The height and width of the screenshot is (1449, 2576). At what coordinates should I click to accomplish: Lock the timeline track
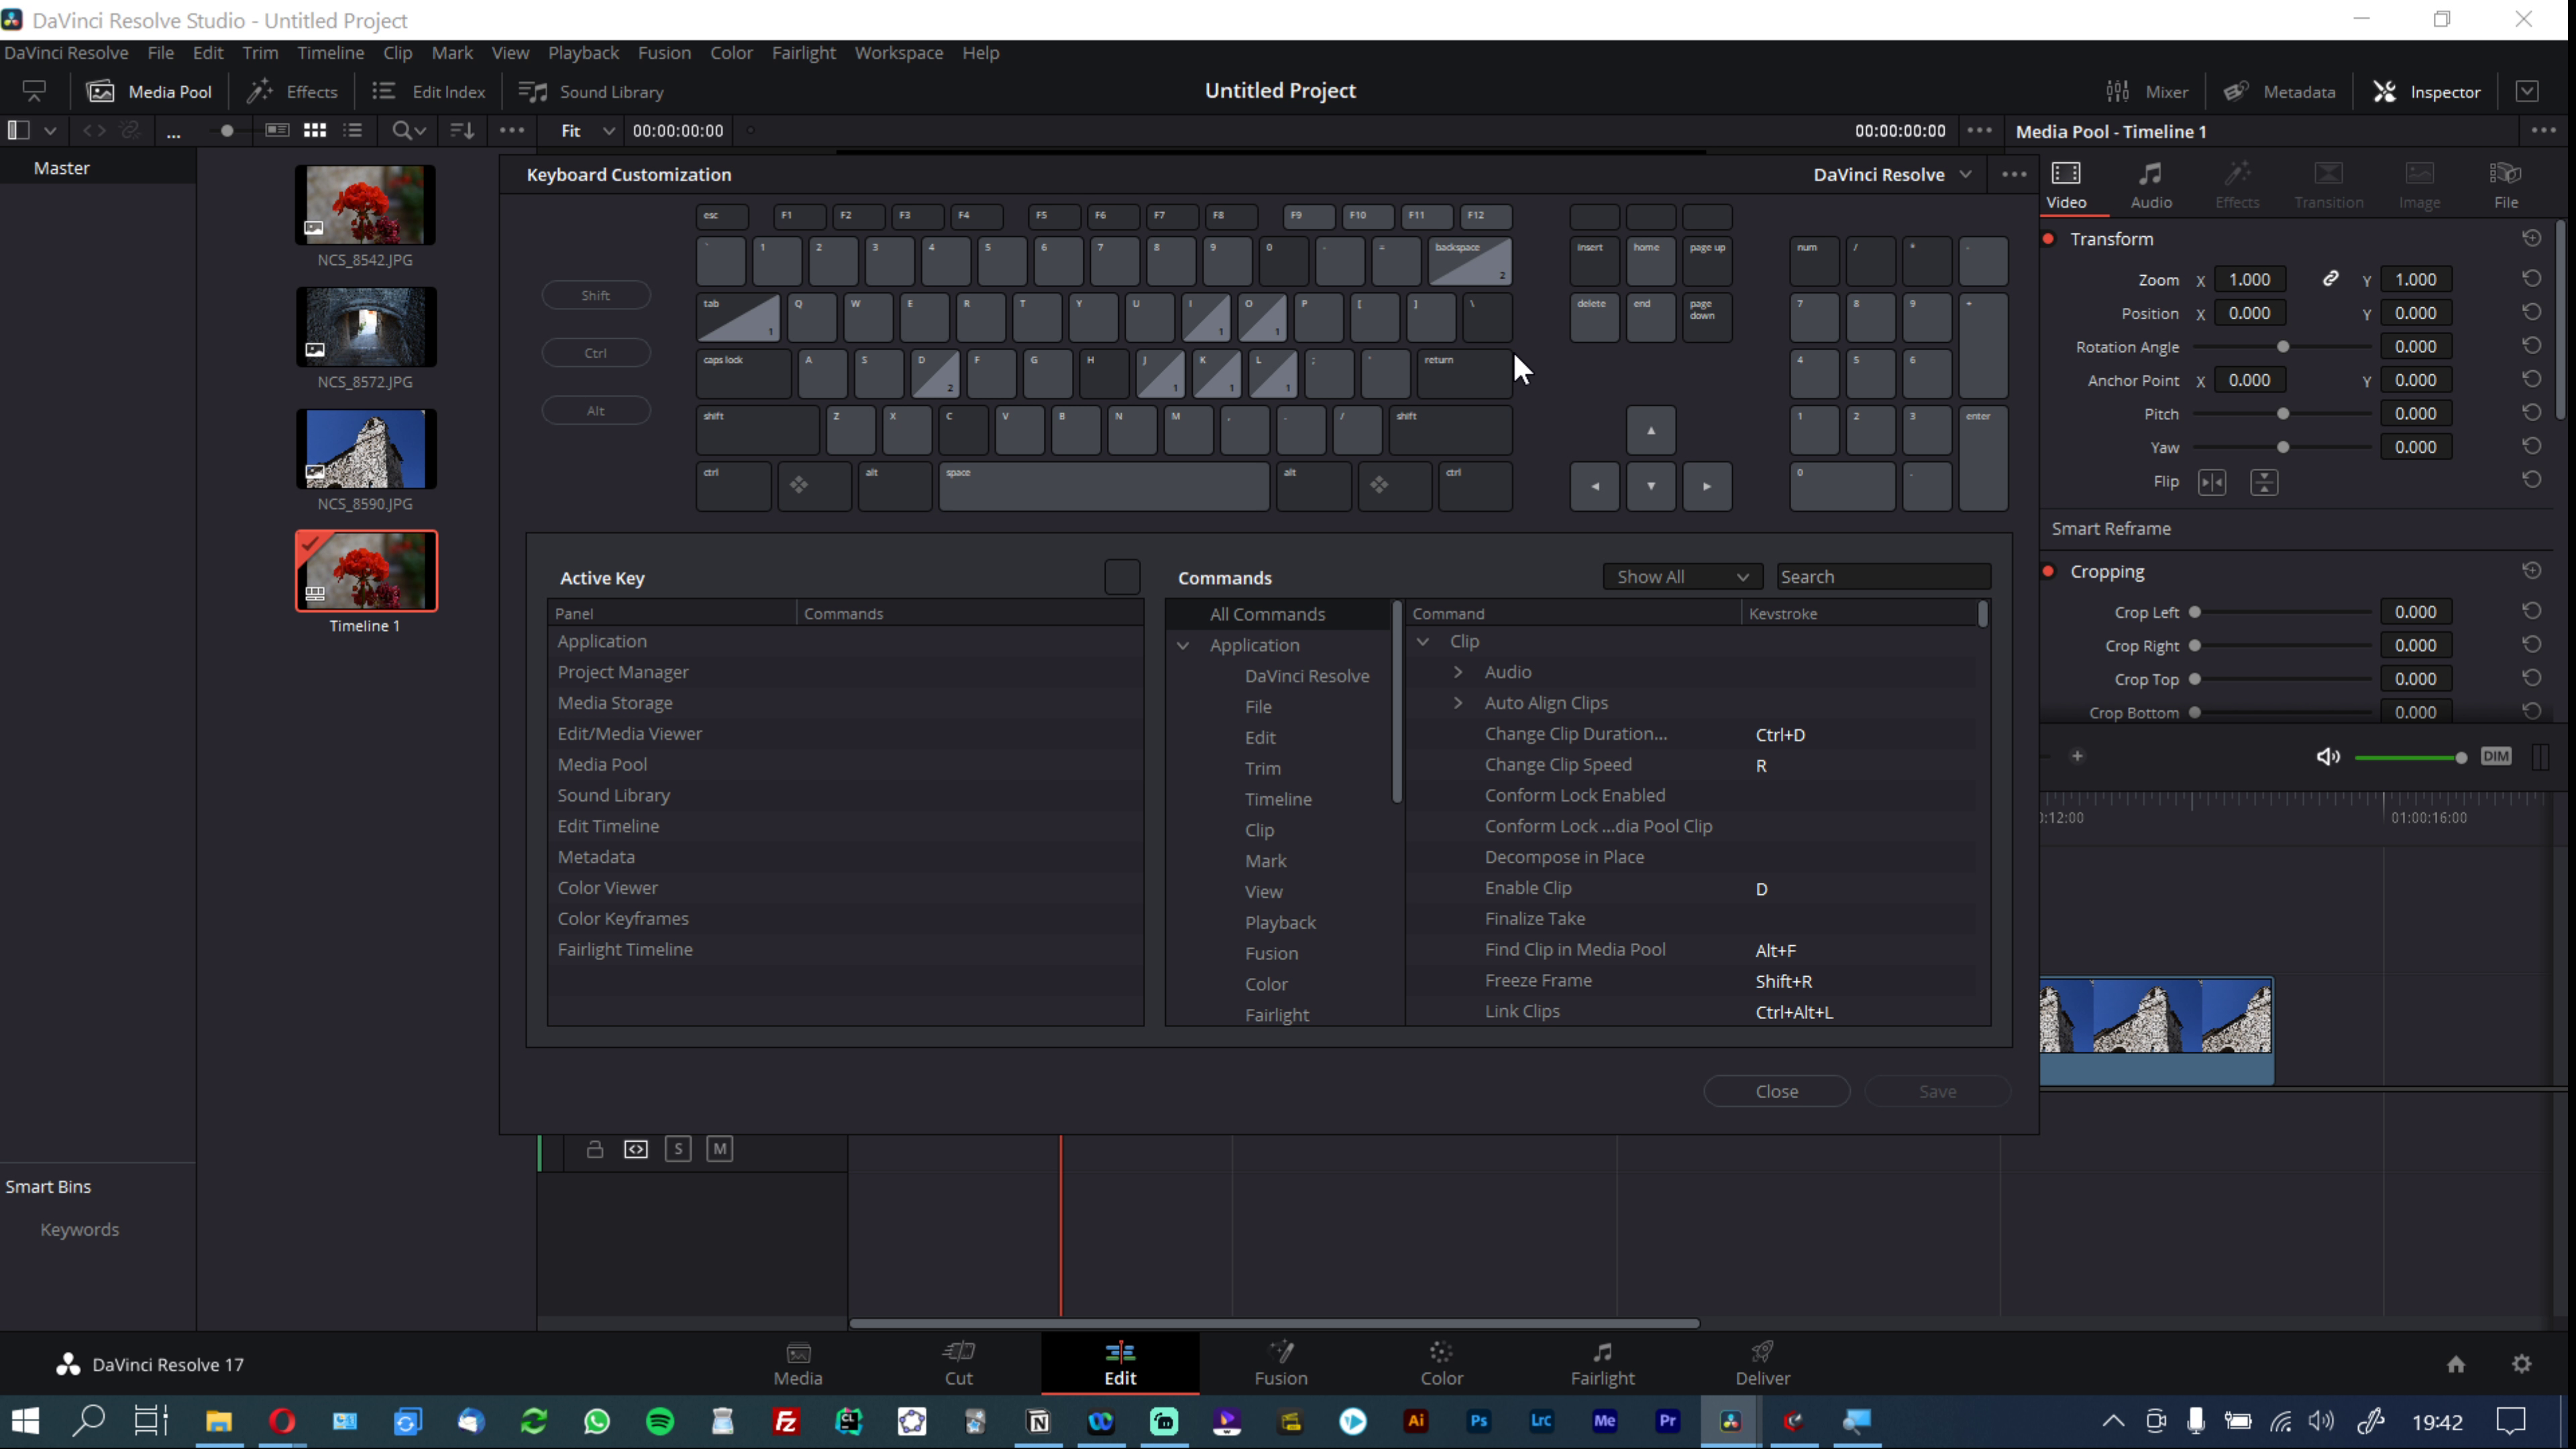pos(595,1149)
